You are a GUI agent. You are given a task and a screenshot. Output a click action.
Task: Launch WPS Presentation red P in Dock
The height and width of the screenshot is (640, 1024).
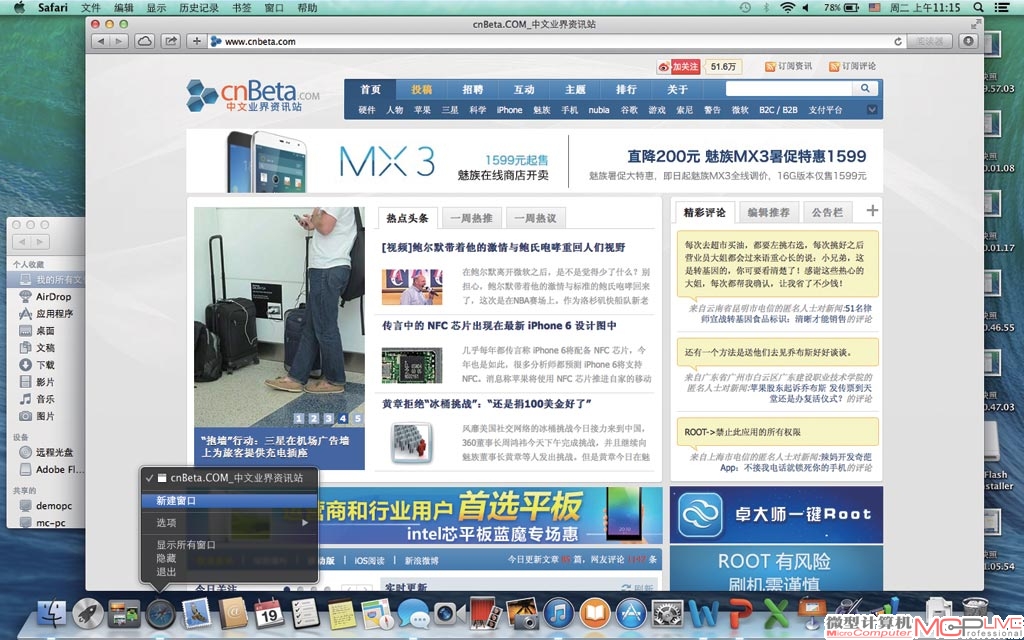point(741,614)
